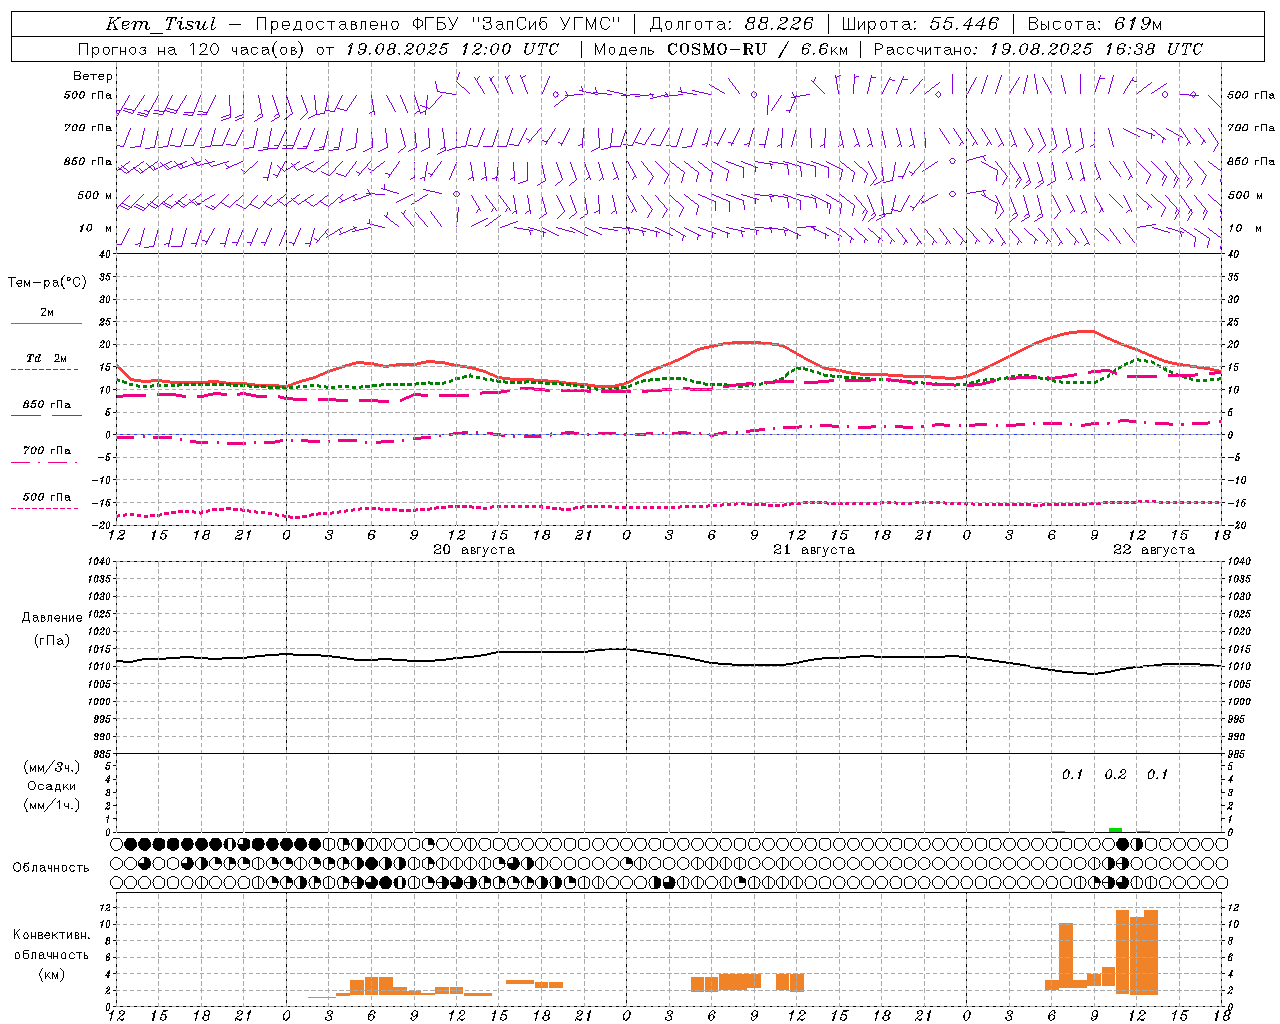Click the elevation text "Высота: 619м"
This screenshot has width=1280, height=1024.
pyautogui.click(x=1095, y=24)
